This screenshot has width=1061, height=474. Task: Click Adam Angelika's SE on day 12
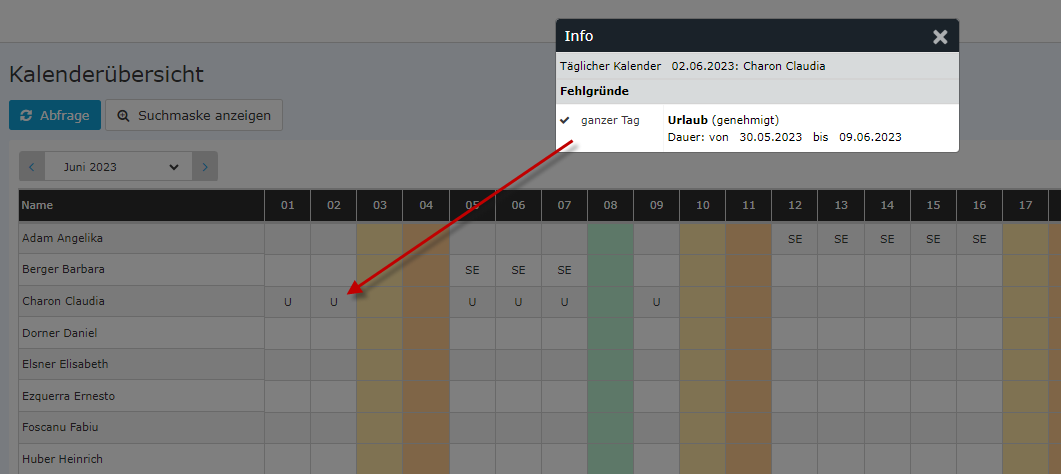click(x=795, y=239)
